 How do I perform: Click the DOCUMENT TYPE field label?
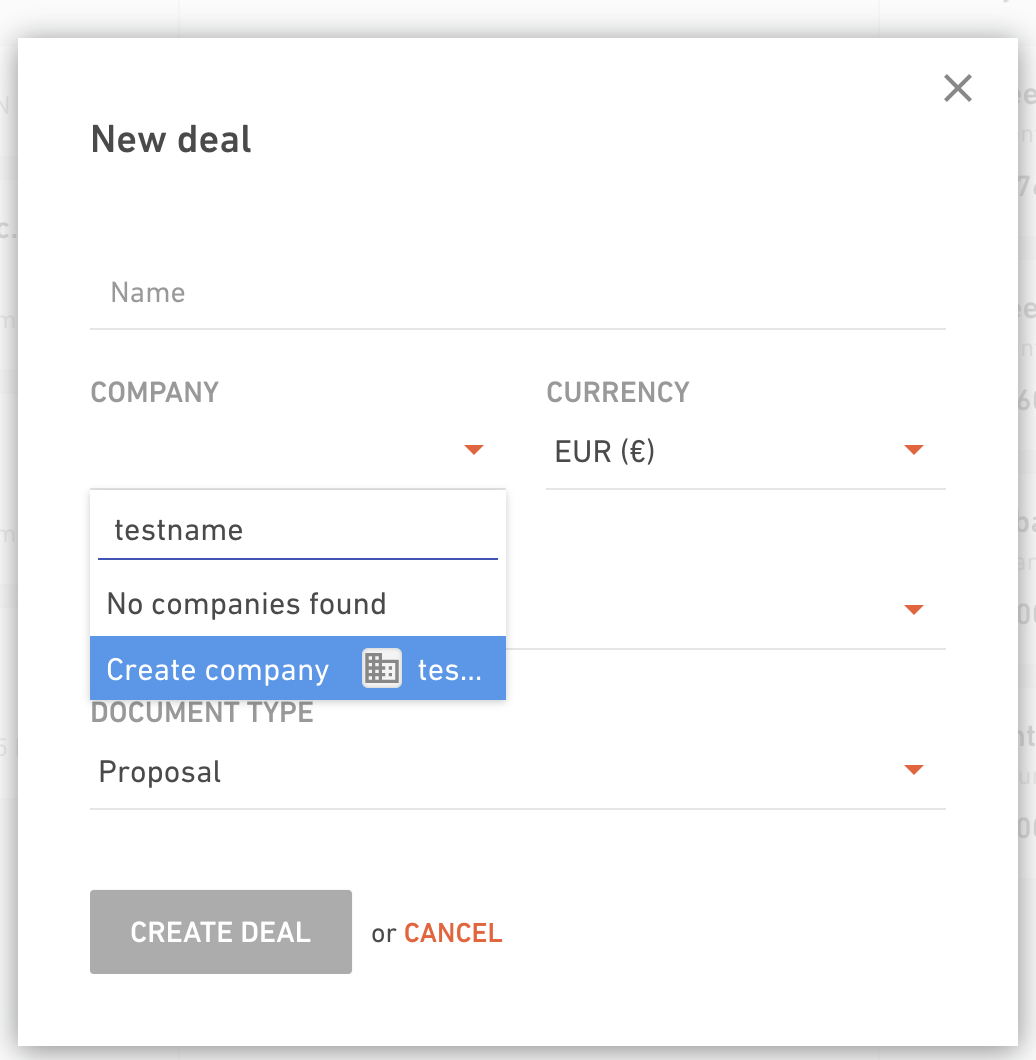click(x=202, y=713)
